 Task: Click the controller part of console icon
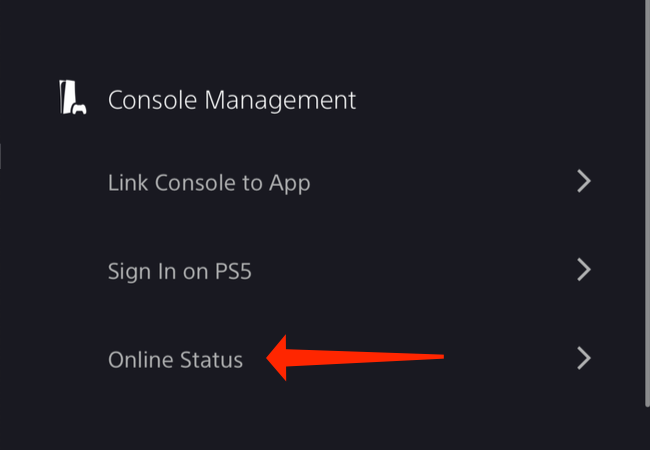click(79, 109)
